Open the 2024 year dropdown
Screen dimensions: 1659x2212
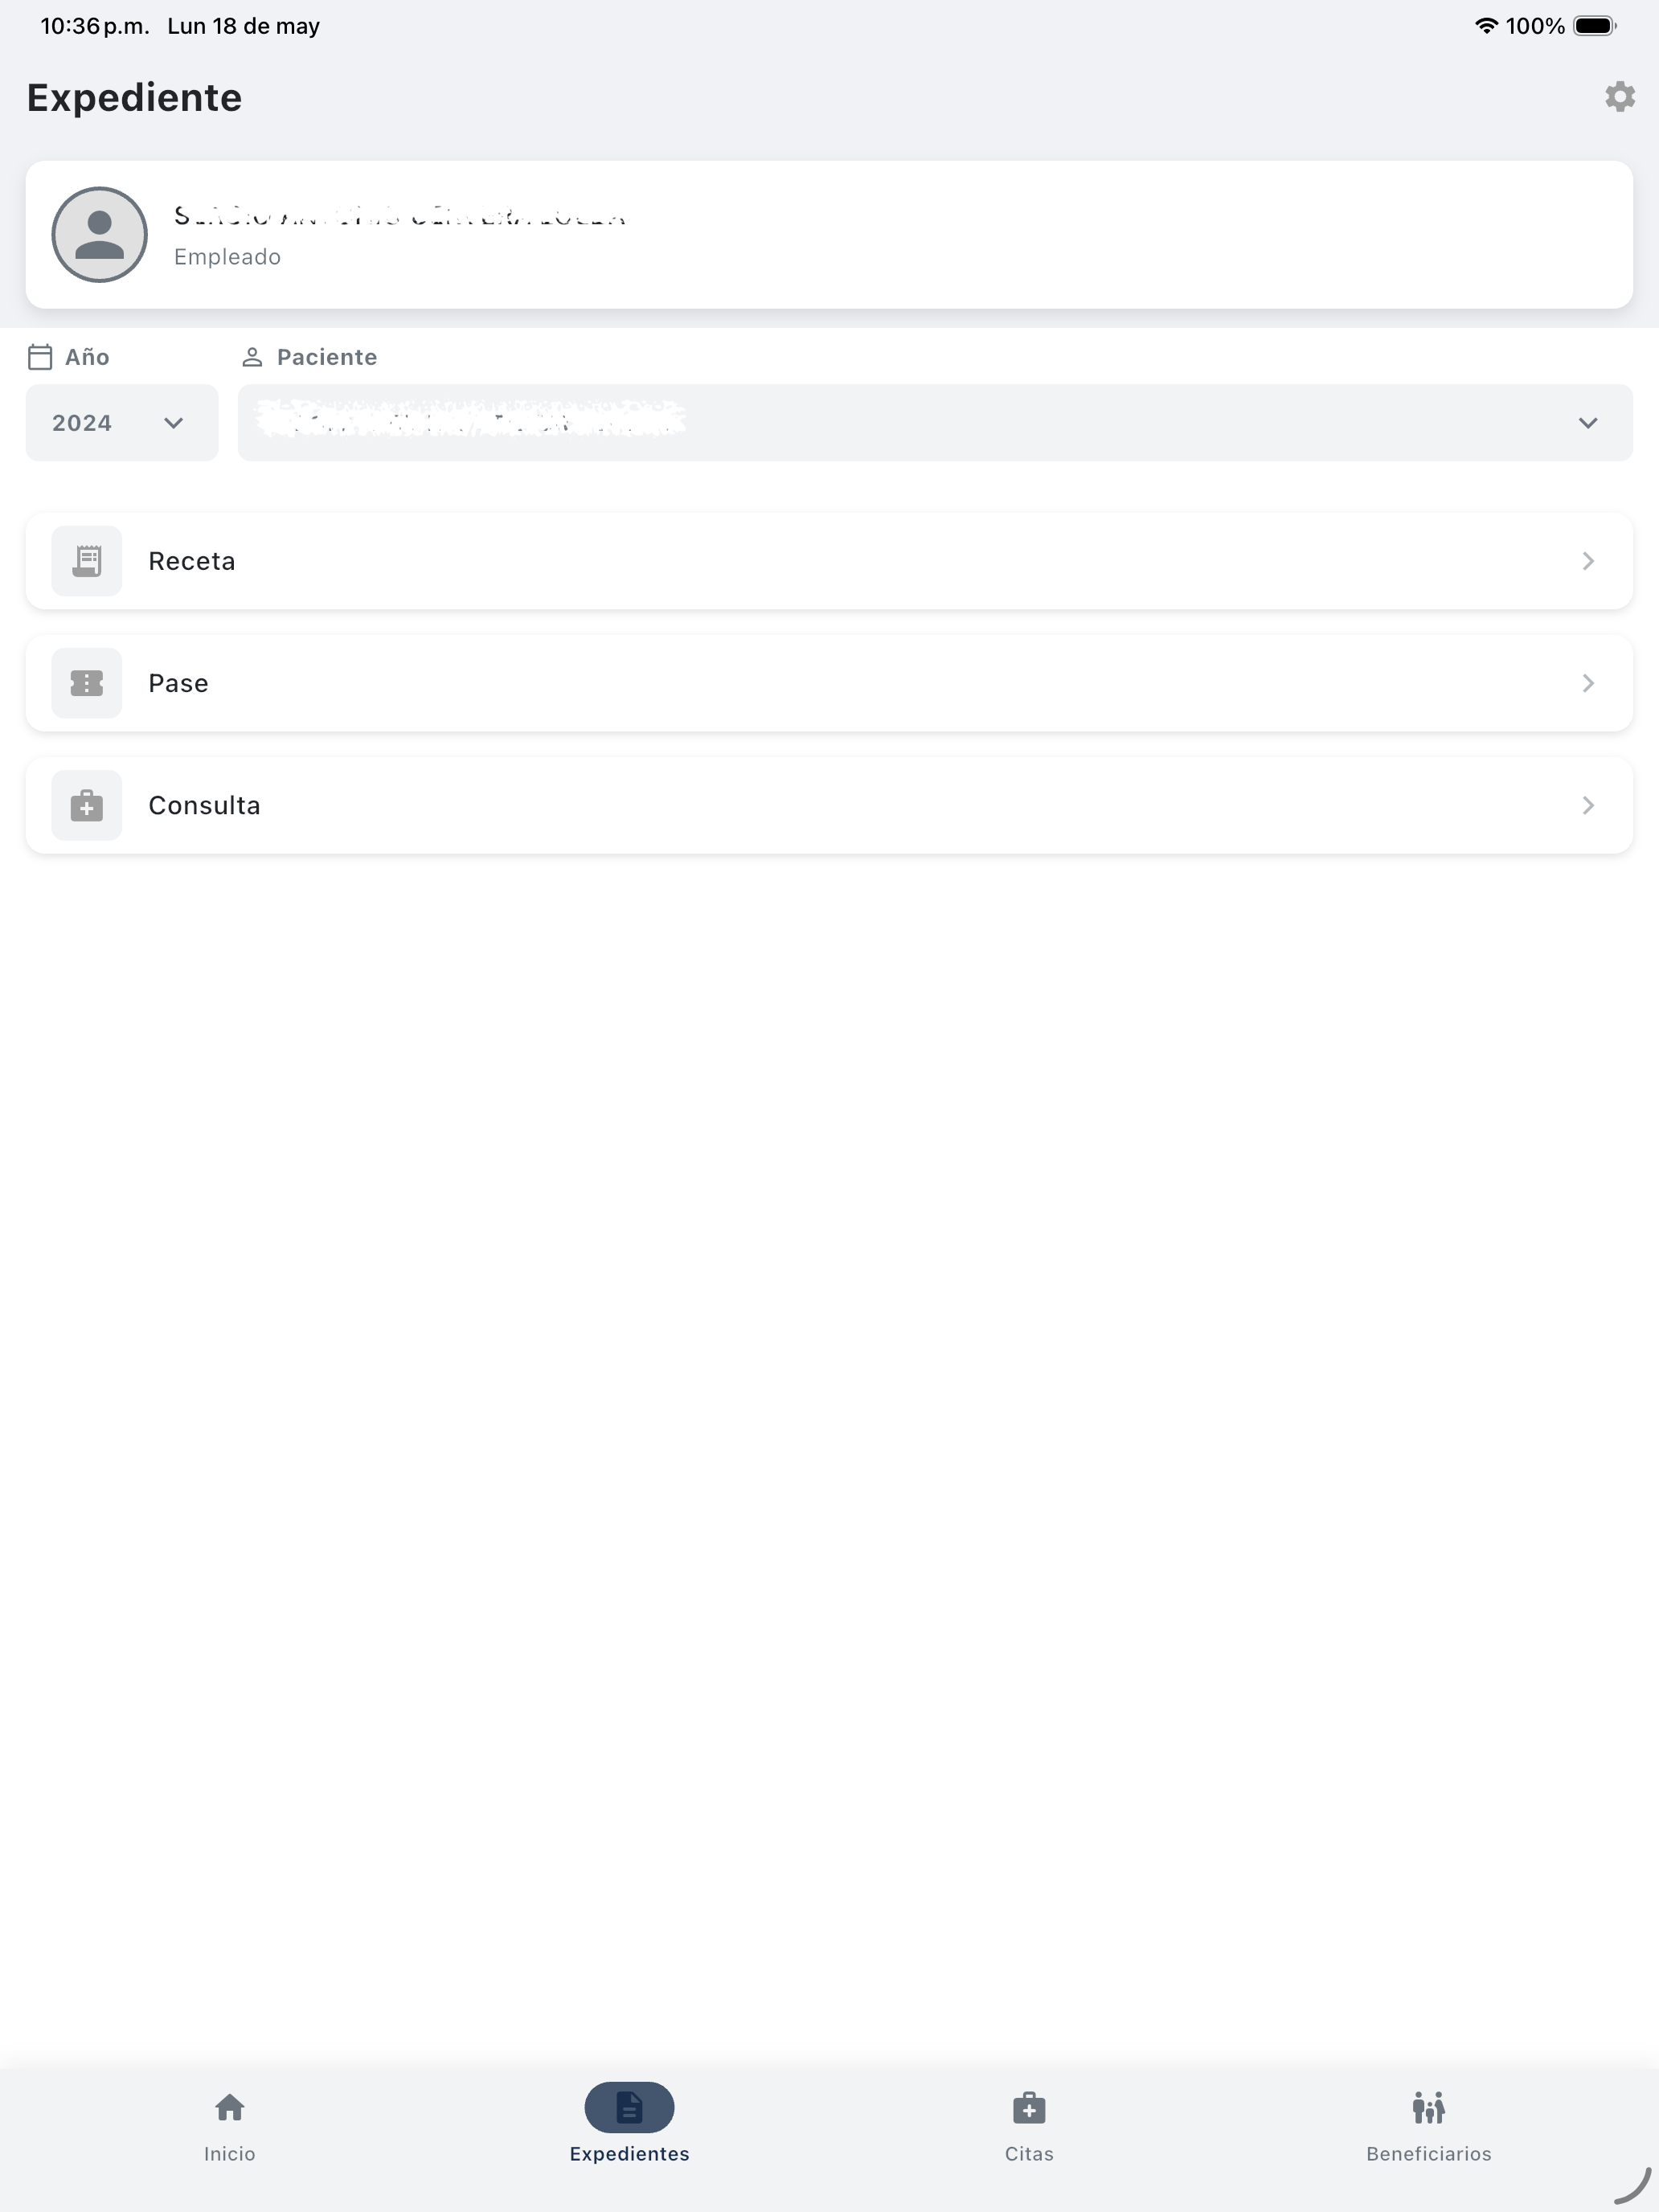click(x=122, y=423)
